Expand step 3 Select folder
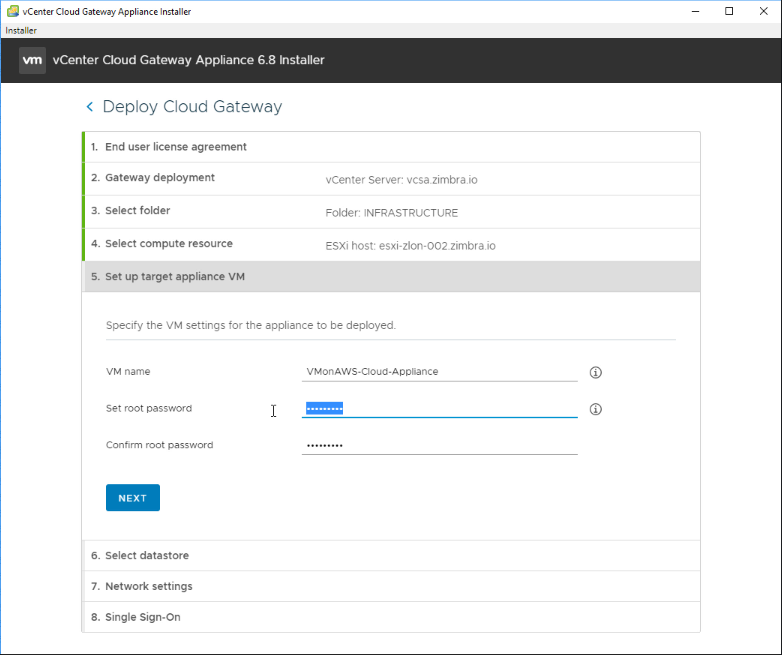 pos(391,212)
